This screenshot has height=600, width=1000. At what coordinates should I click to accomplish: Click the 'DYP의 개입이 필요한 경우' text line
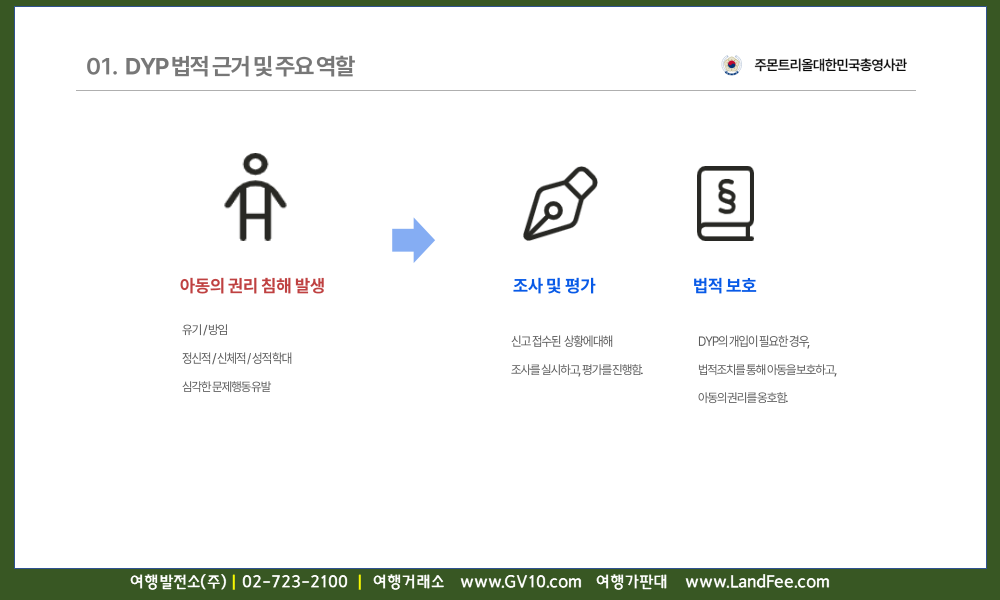[754, 341]
